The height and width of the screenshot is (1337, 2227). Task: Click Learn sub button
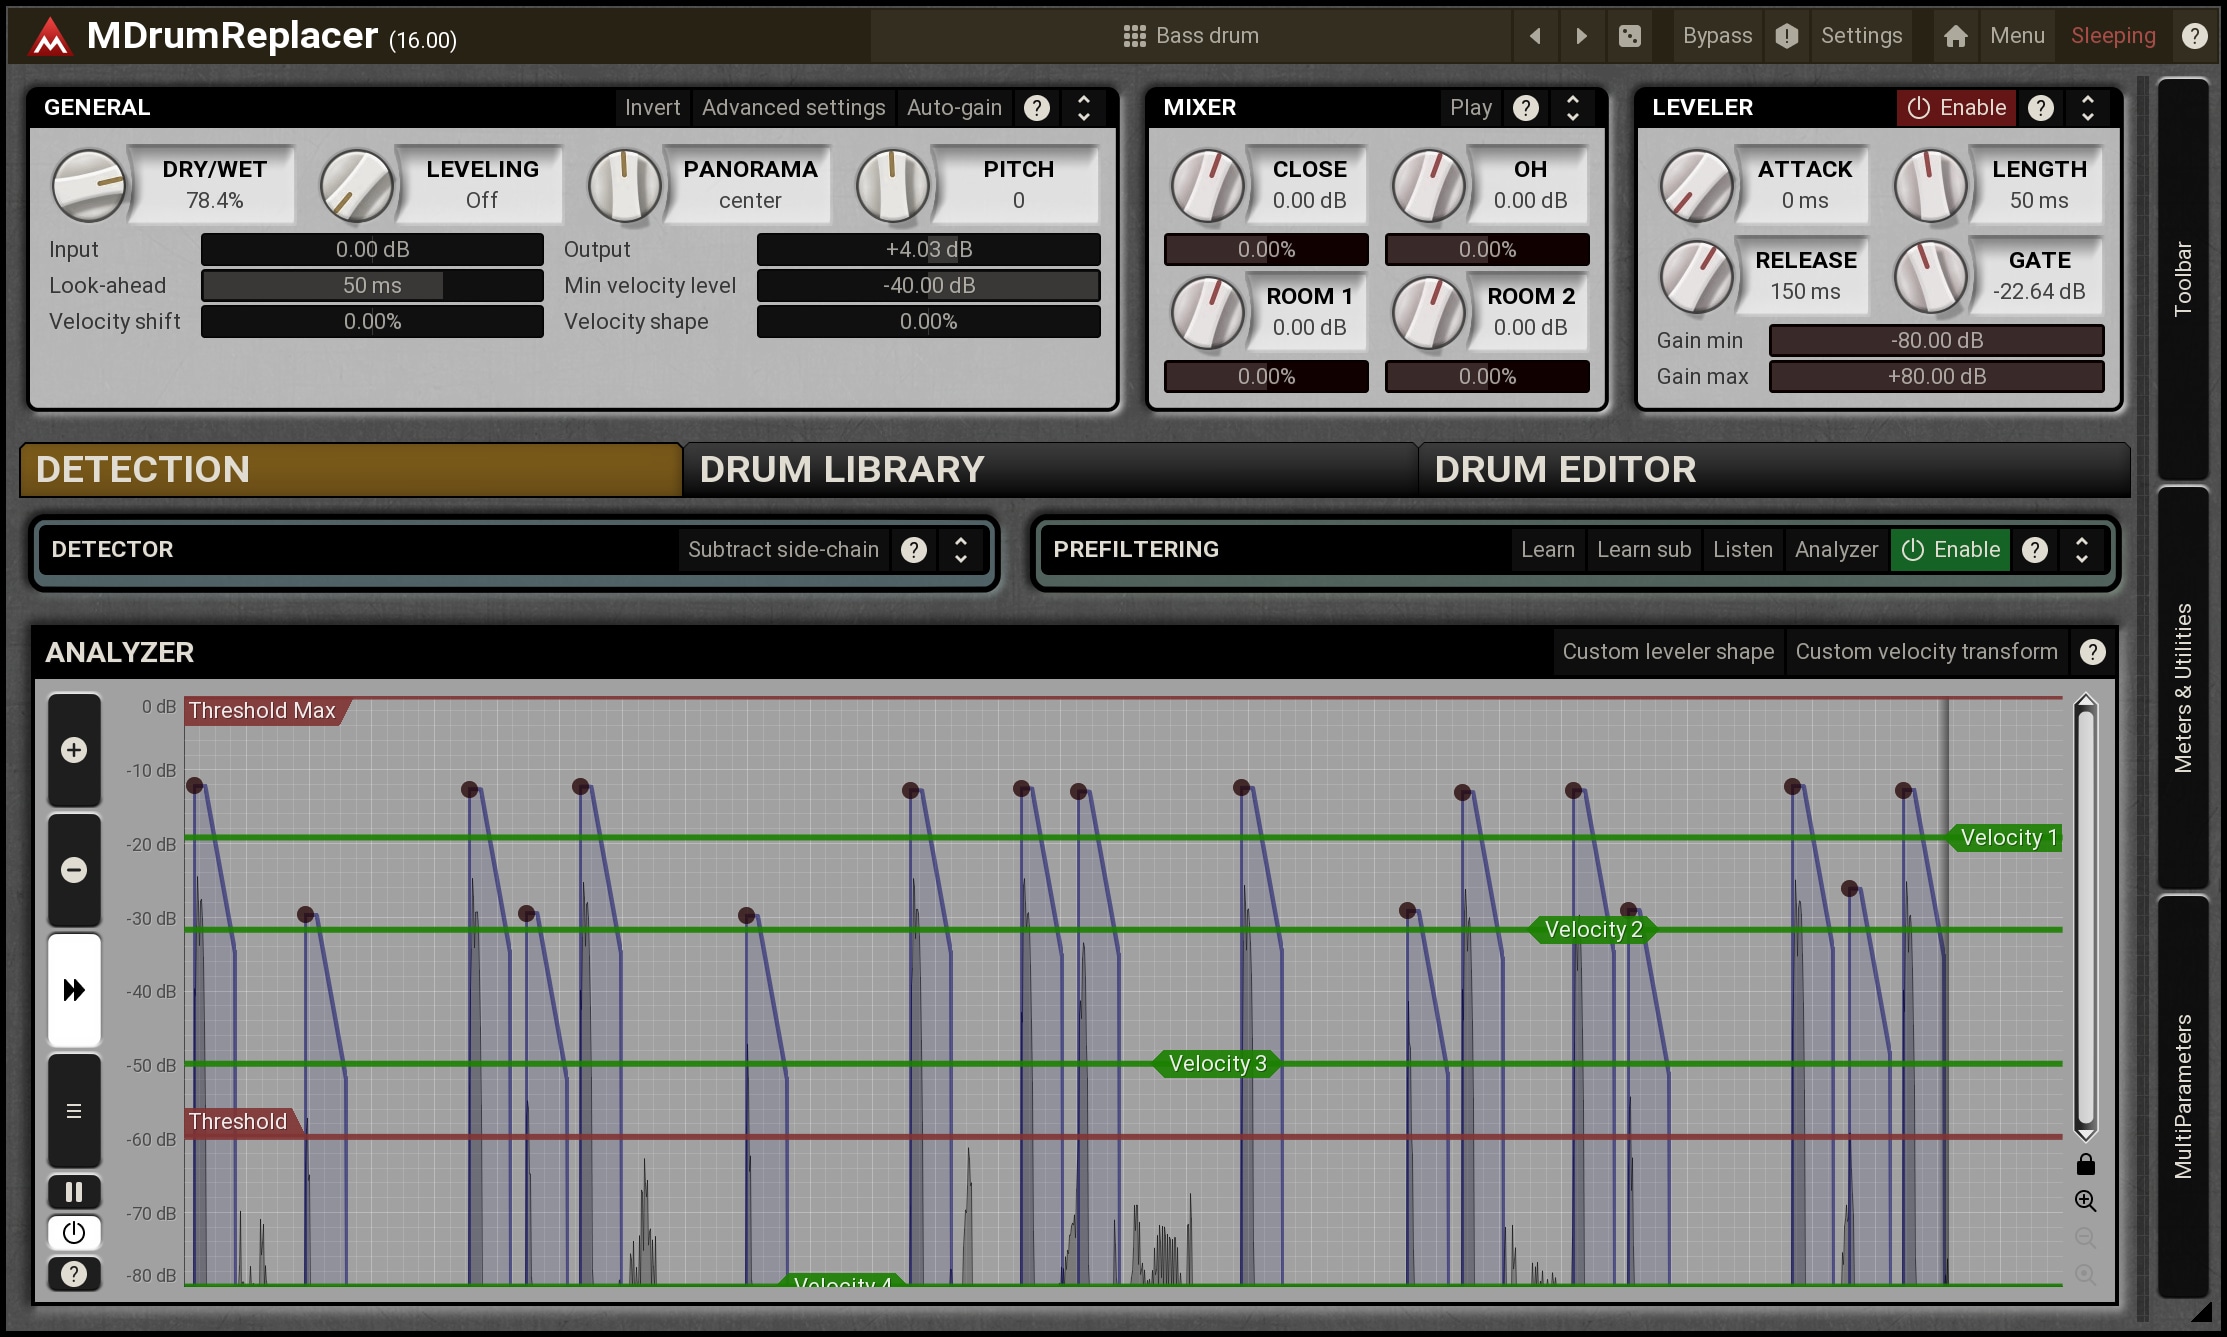point(1643,550)
